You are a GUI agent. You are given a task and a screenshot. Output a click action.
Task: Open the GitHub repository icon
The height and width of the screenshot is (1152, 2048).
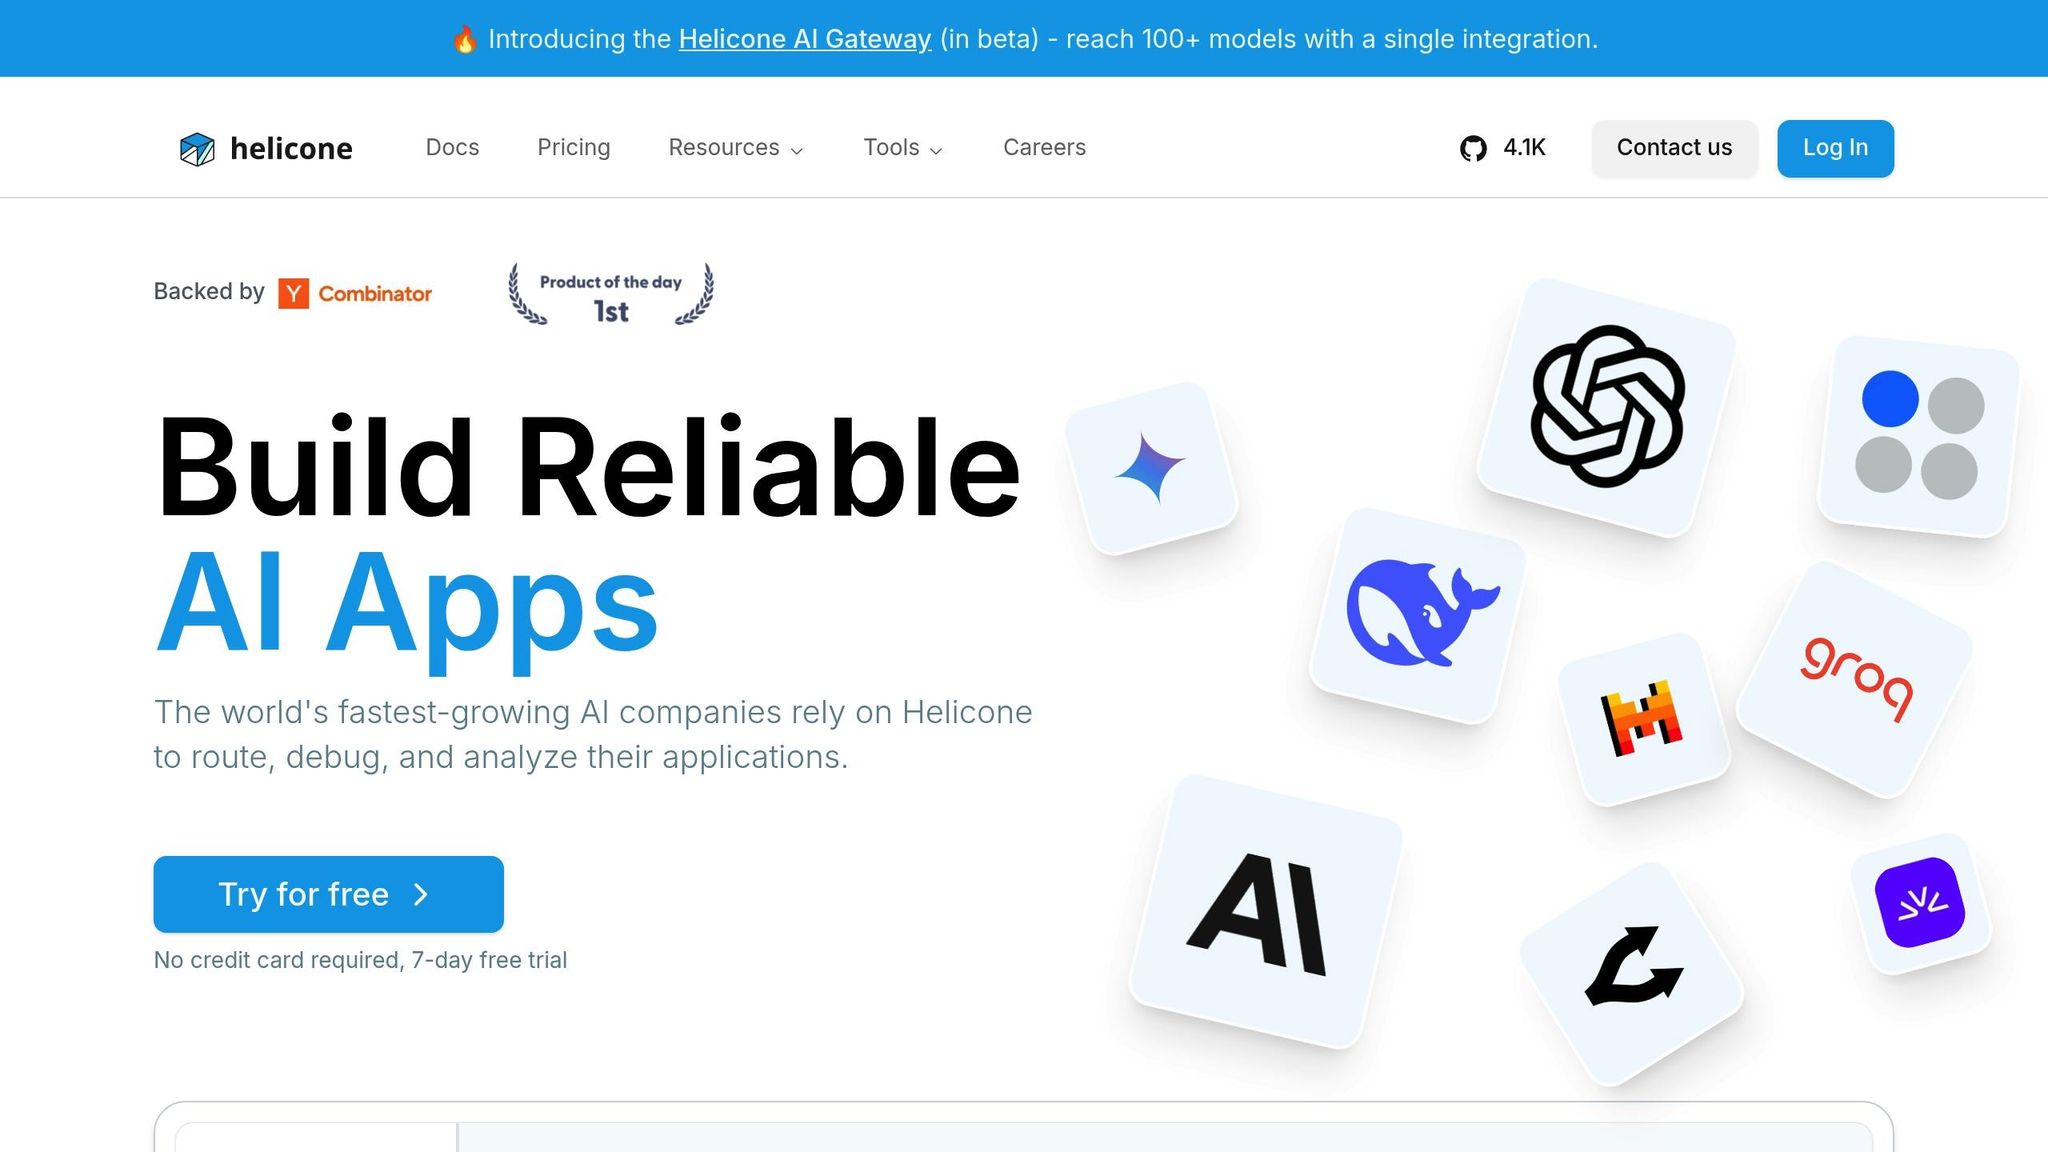[x=1473, y=148]
